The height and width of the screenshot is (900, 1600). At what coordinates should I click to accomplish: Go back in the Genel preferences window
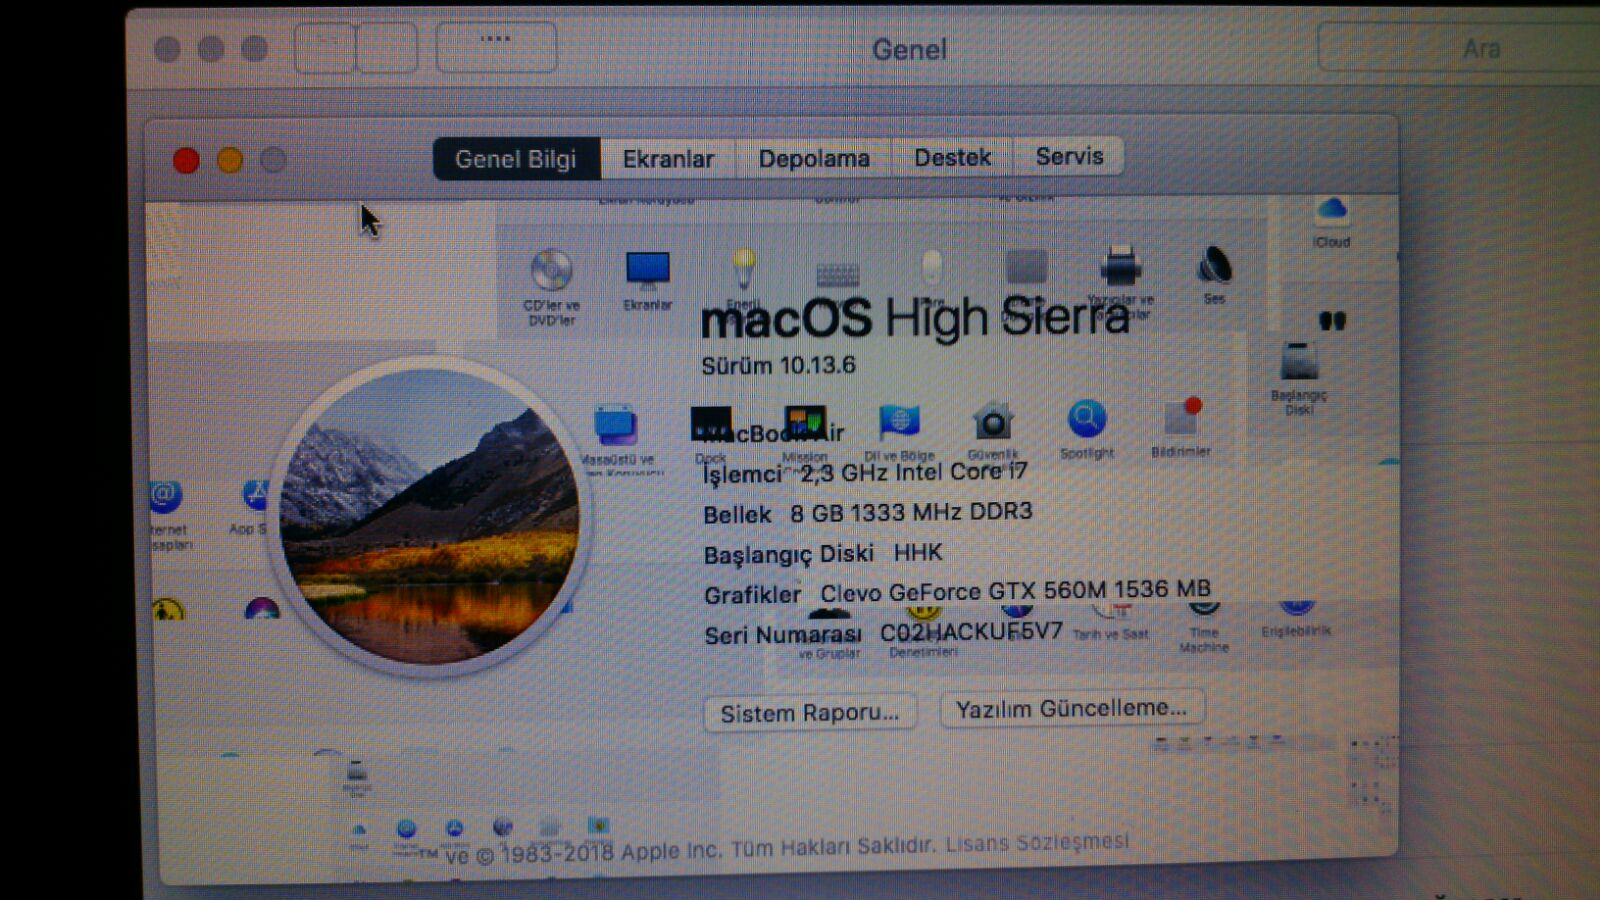(325, 47)
